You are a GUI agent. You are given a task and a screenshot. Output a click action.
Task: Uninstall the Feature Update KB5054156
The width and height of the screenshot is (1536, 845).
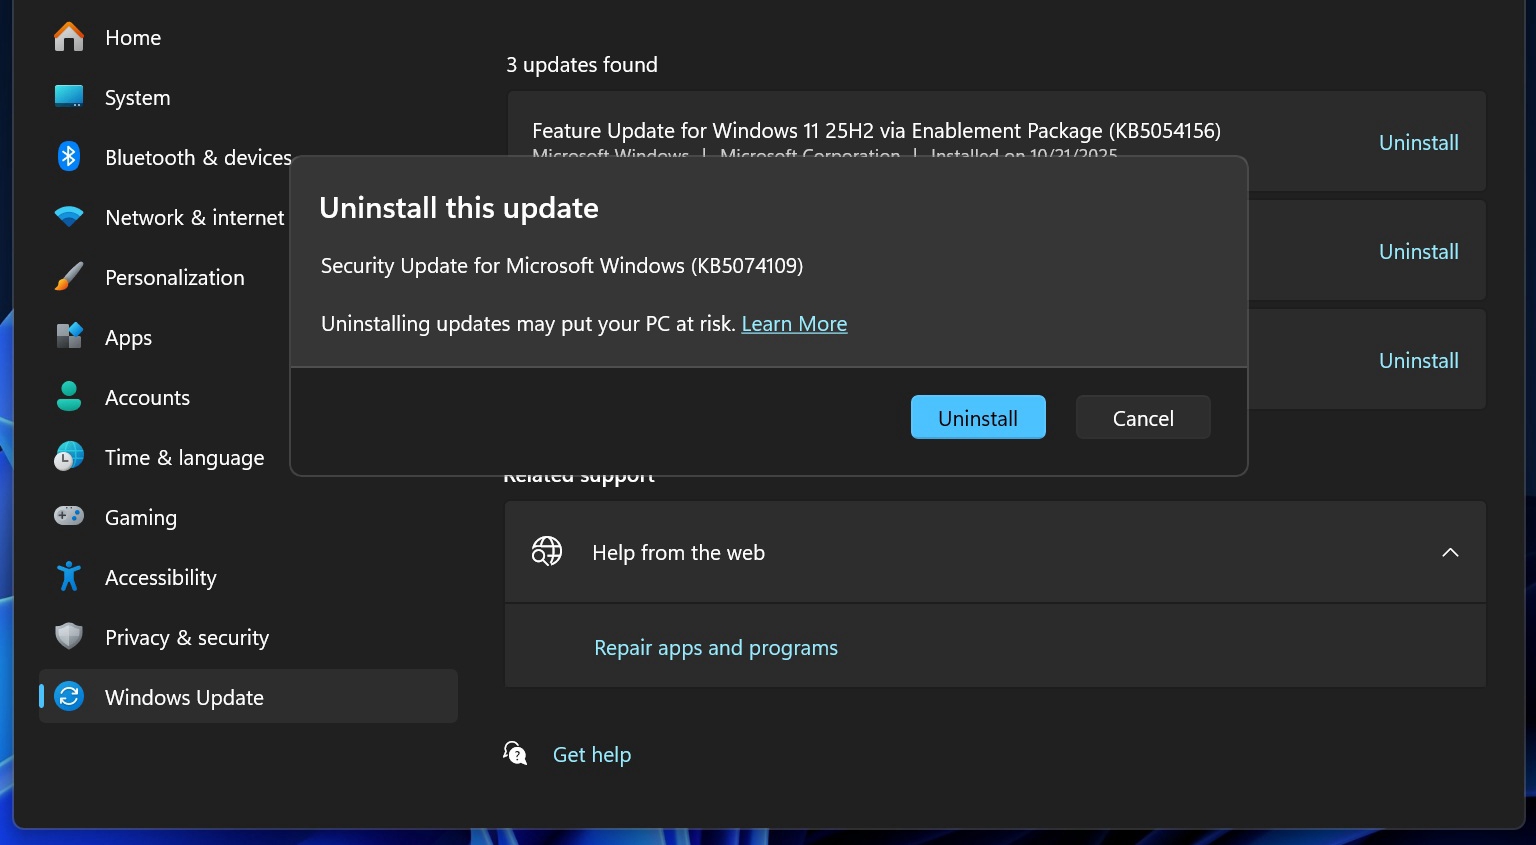(x=1418, y=142)
